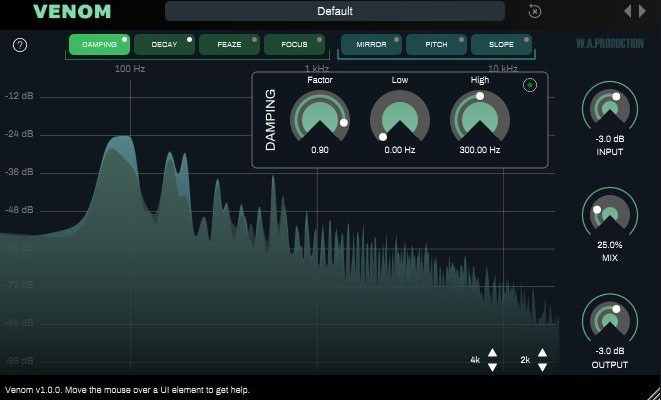Click the resize handle in bottom-right corner

pyautogui.click(x=654, y=393)
